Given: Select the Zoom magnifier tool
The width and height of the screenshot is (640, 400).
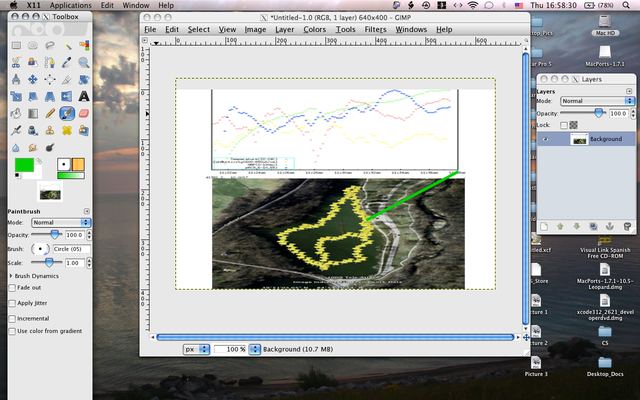Looking at the screenshot, I should (84, 62).
